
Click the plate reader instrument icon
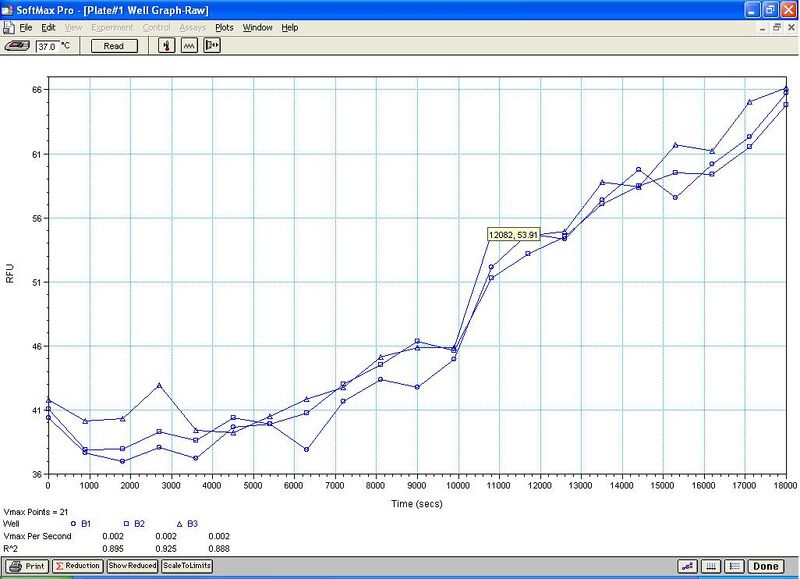point(17,46)
